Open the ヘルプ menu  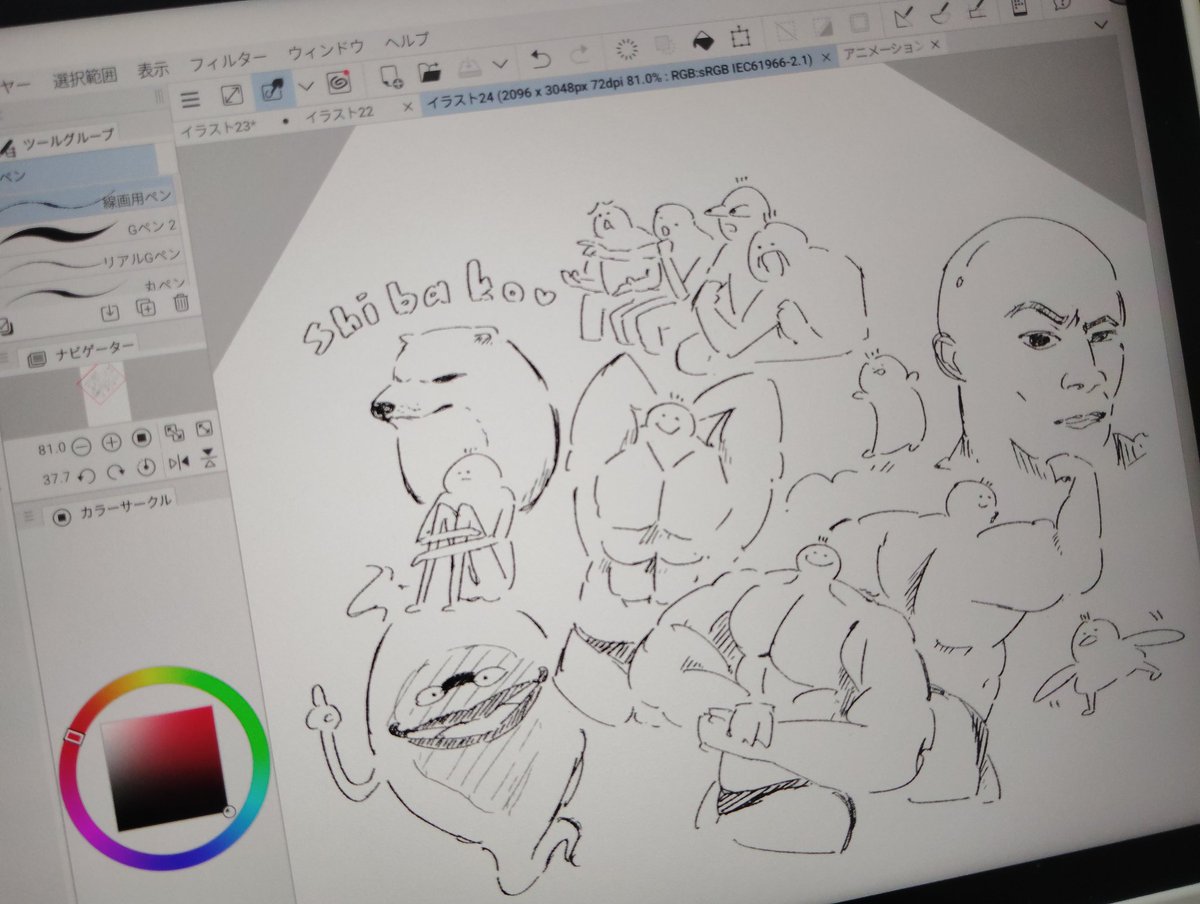(x=407, y=42)
